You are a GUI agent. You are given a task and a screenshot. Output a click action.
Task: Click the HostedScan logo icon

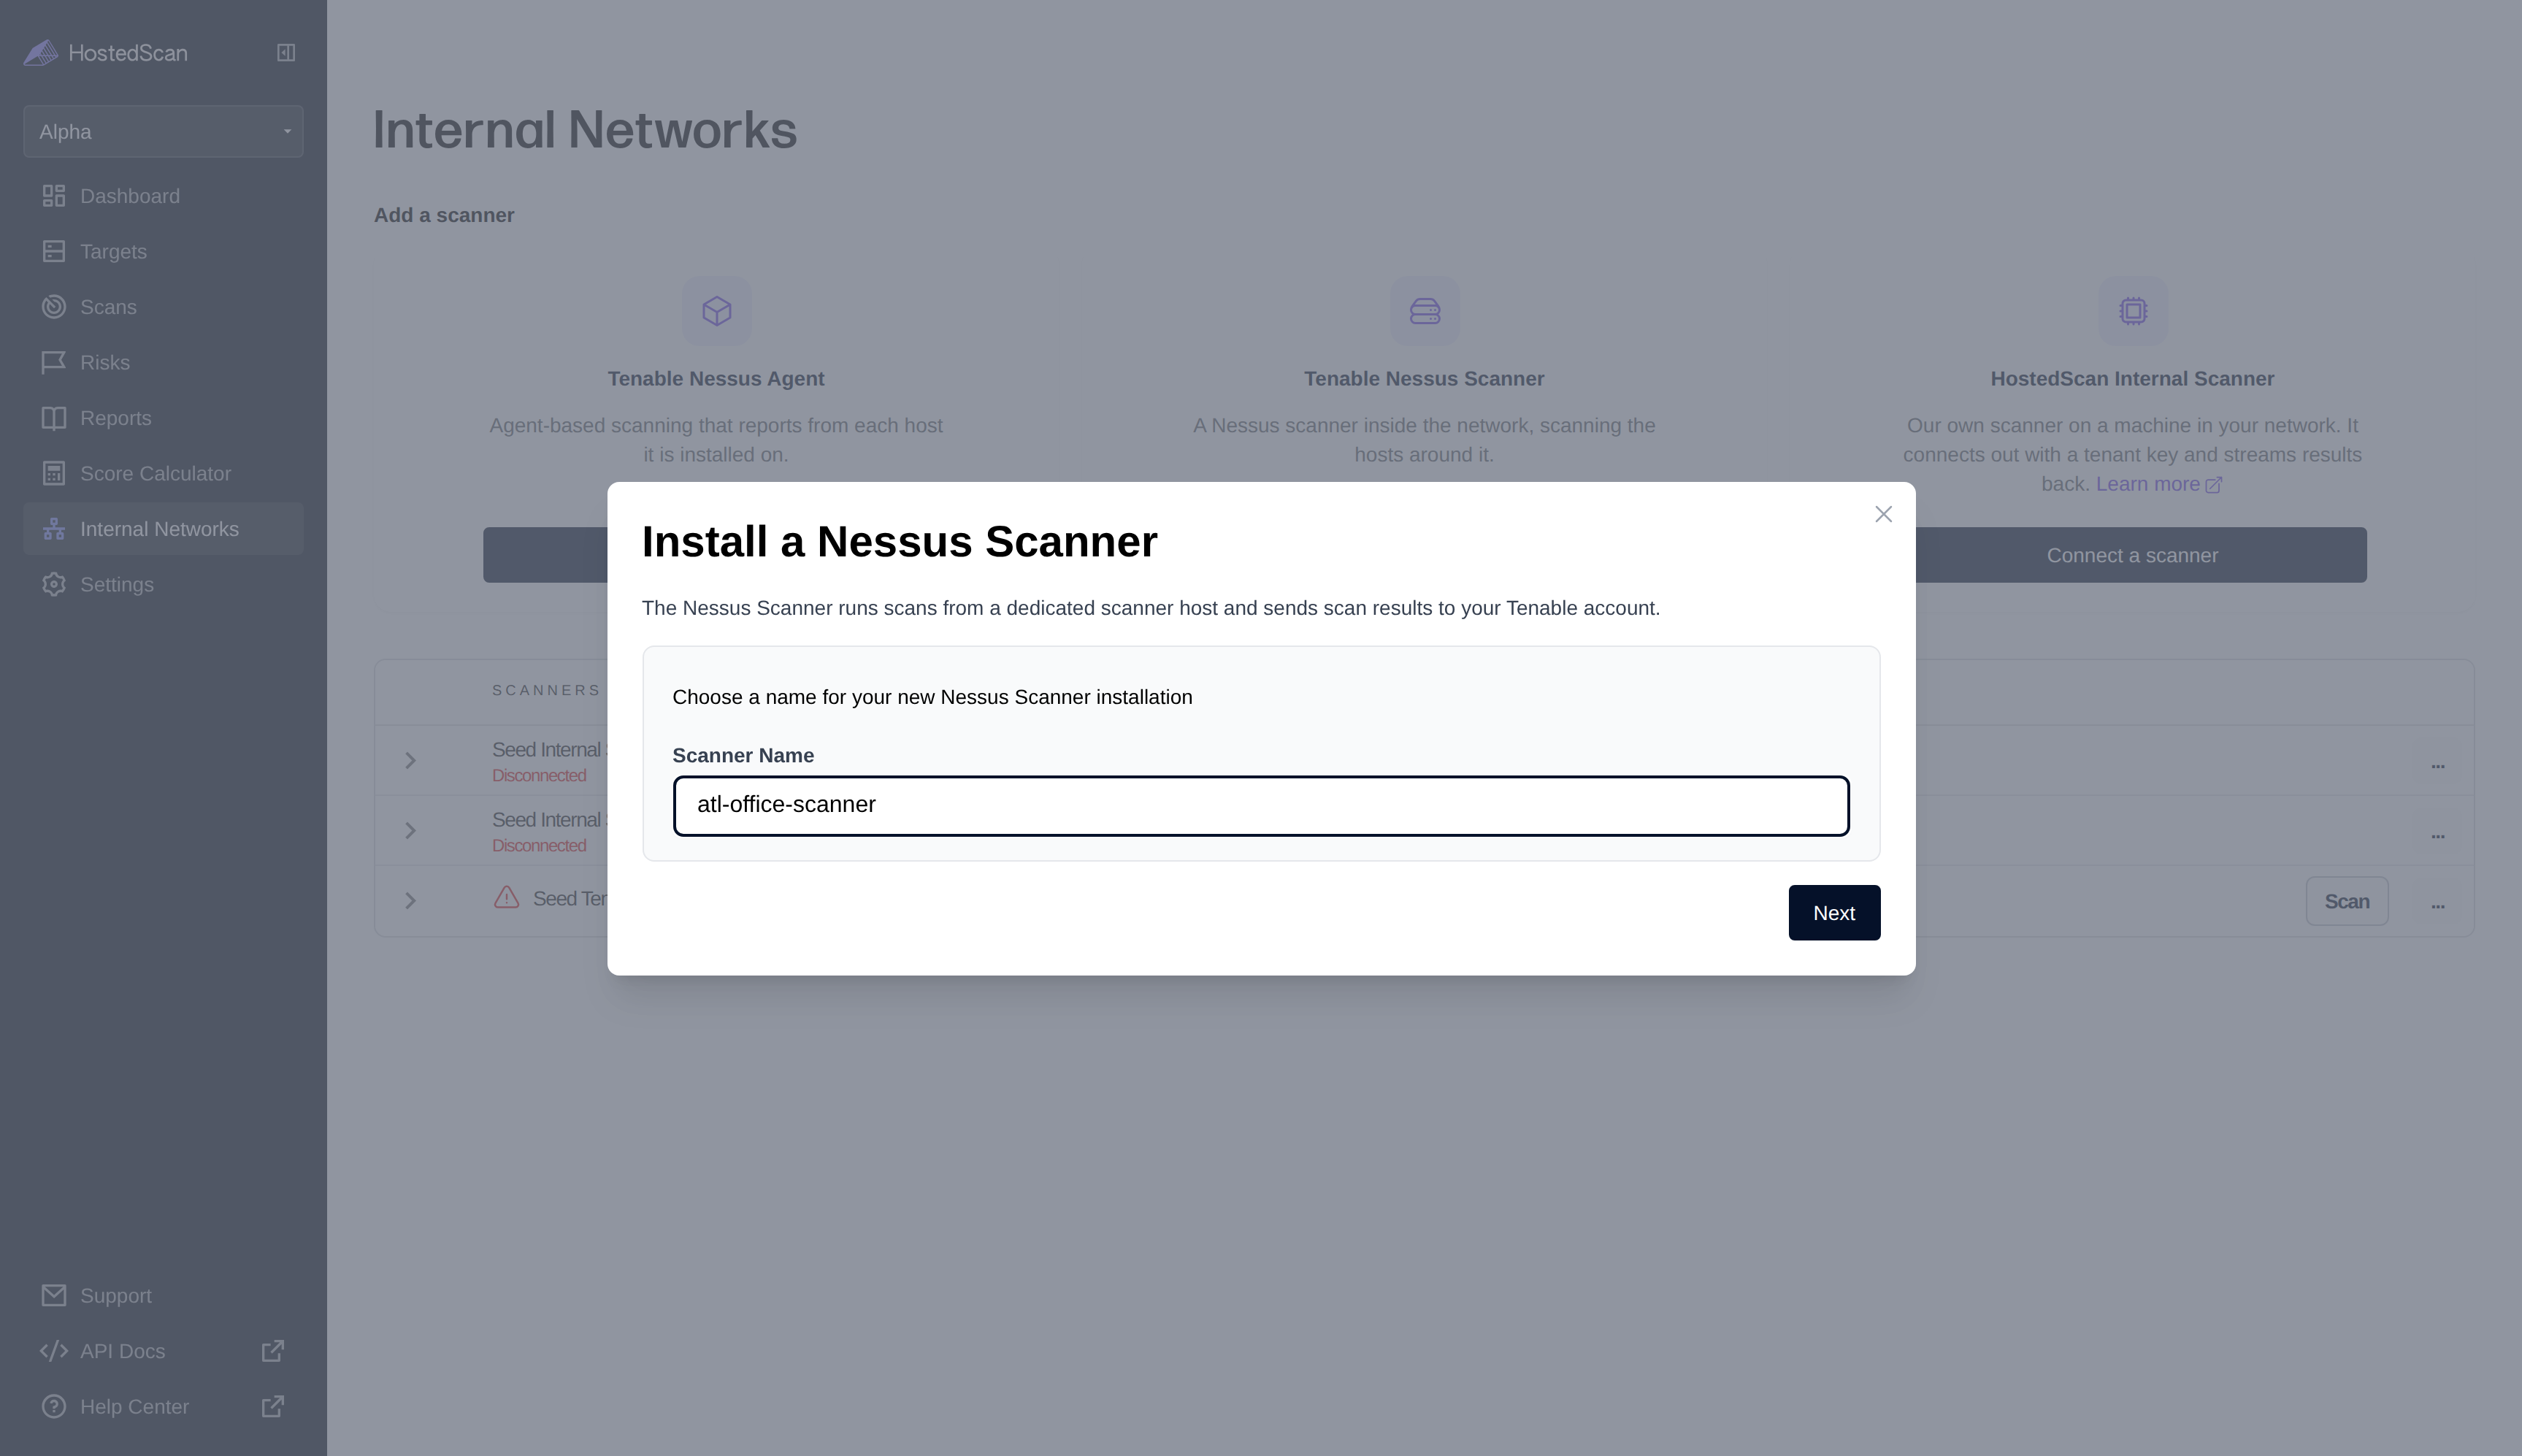[41, 53]
